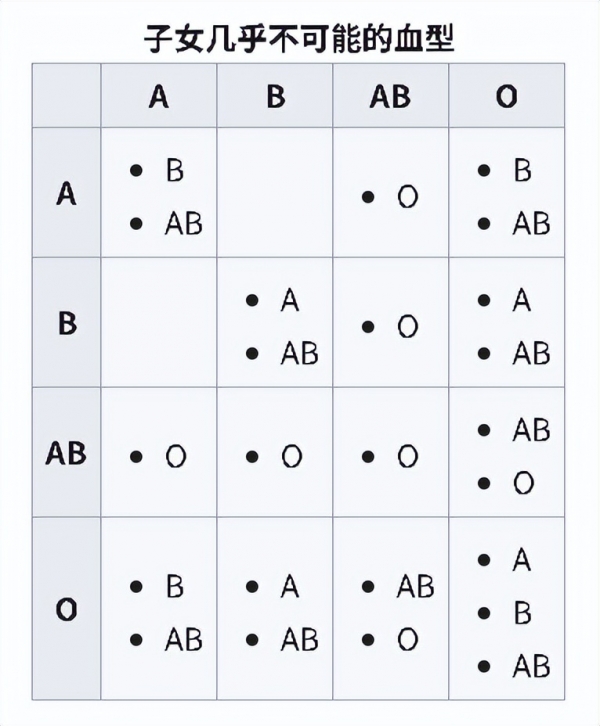600x726 pixels.
Task: Click the empty cell in row B, column A
Action: click(x=158, y=323)
